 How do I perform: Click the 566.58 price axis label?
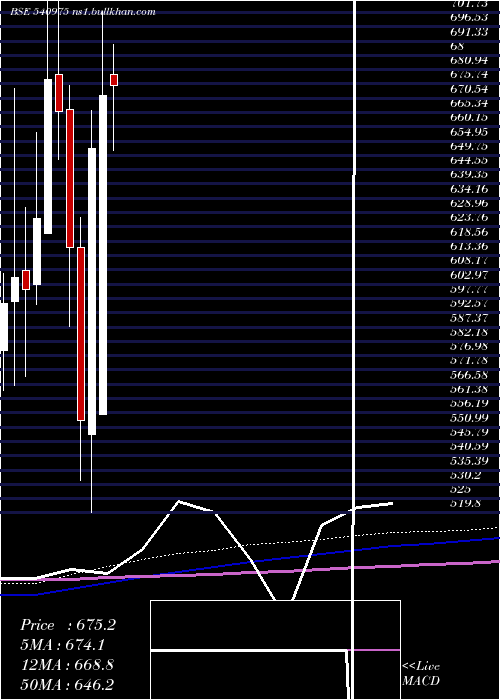coord(469,375)
